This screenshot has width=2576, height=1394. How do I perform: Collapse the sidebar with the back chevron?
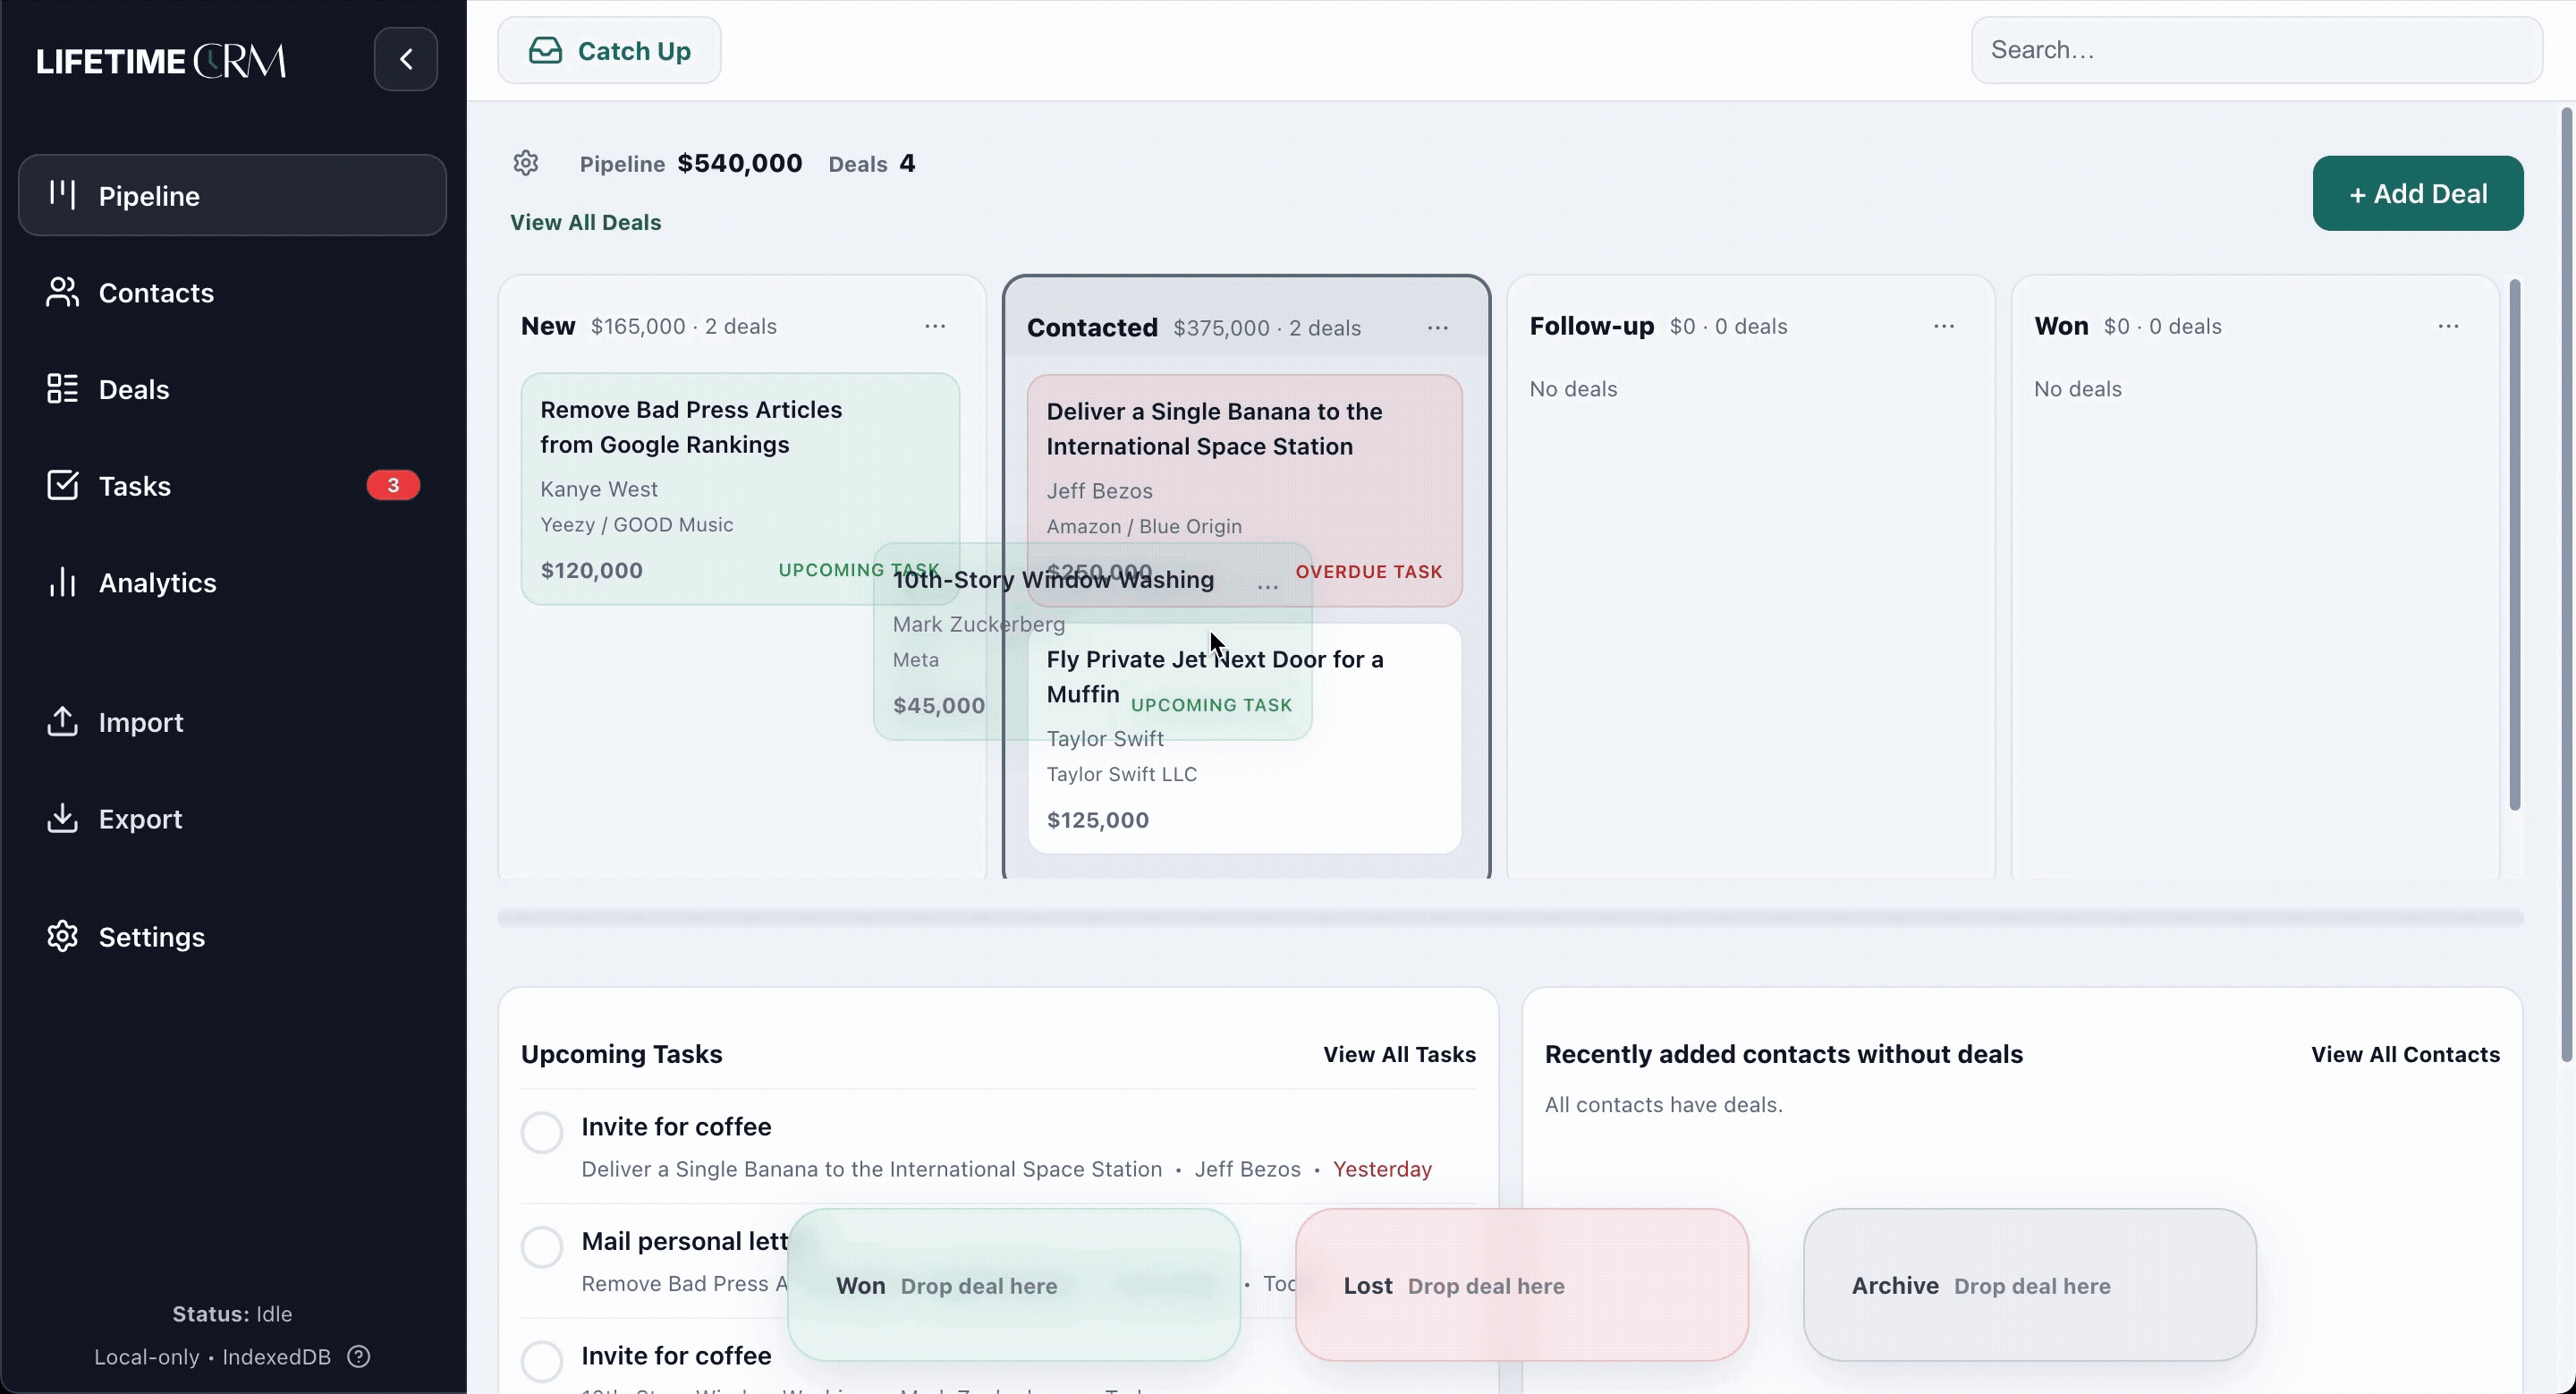click(406, 59)
